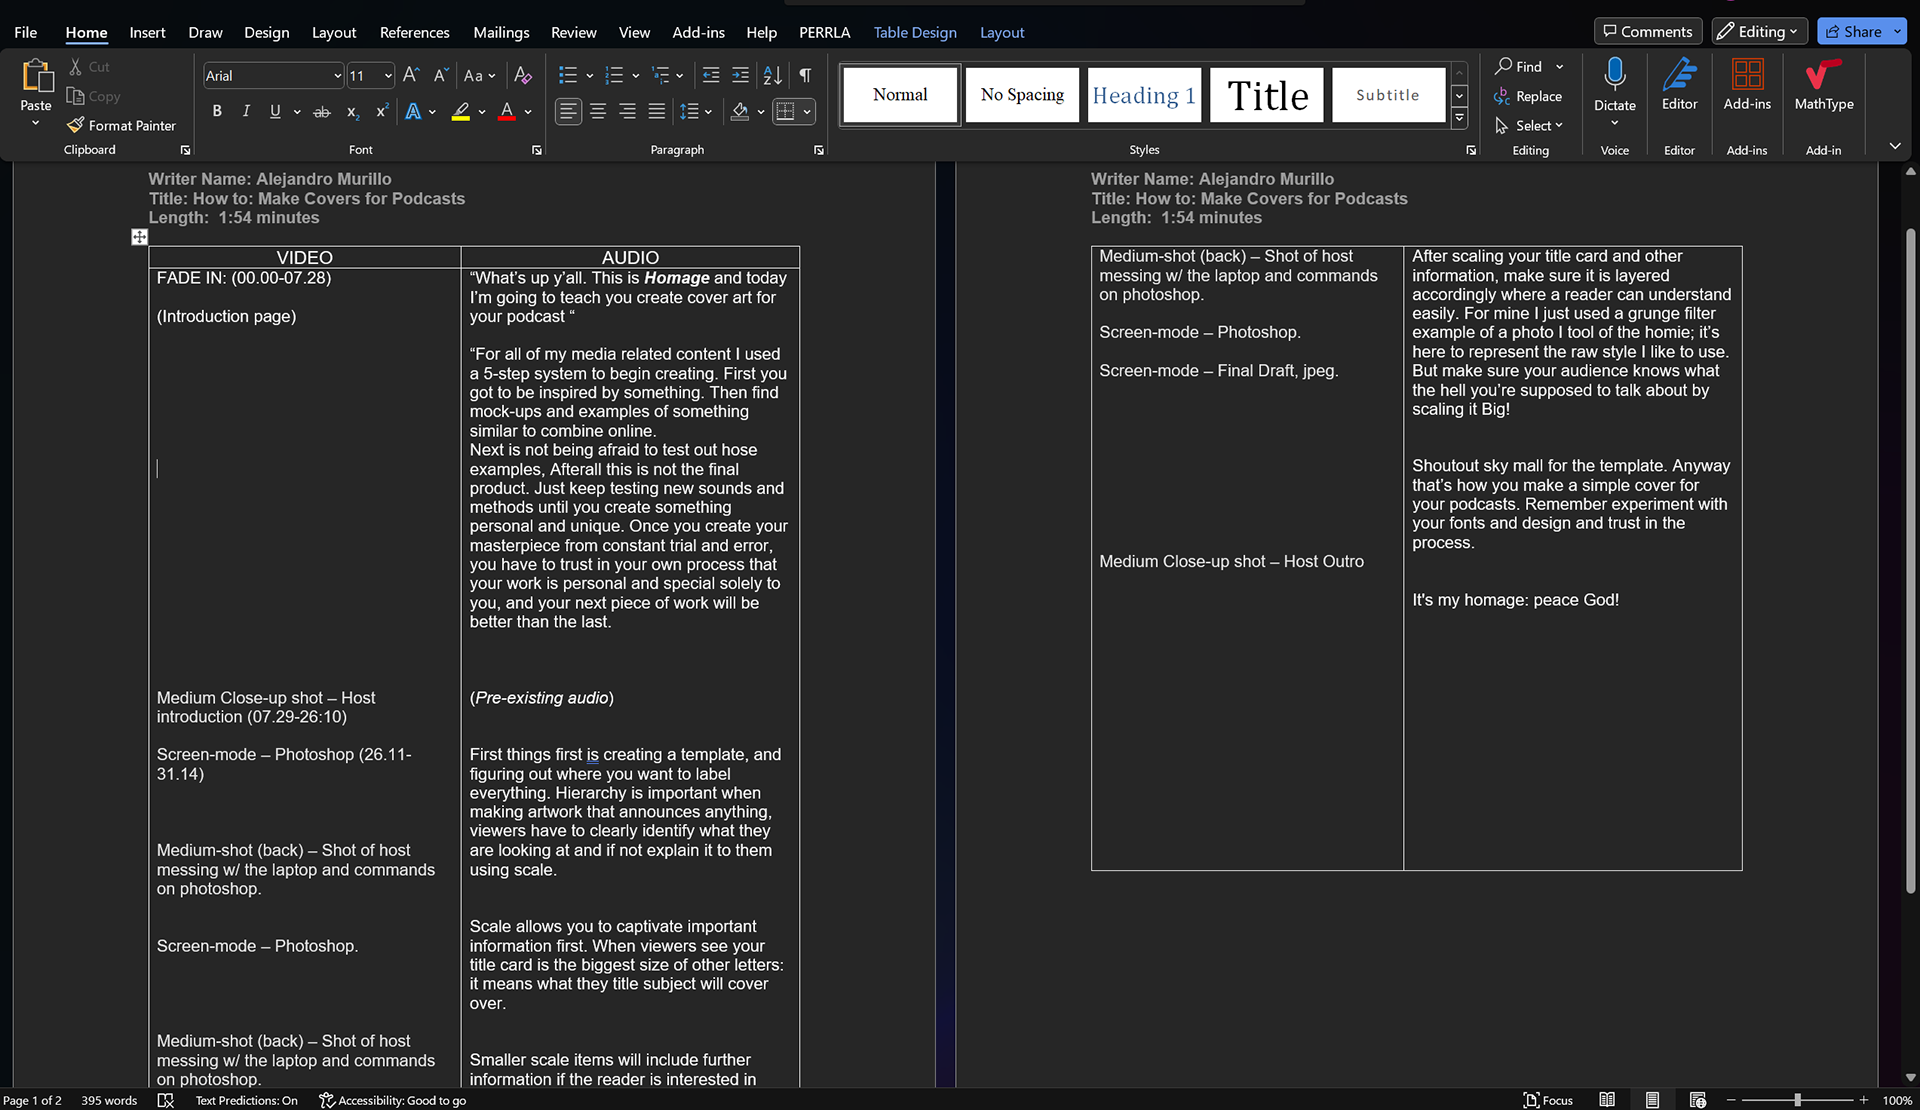Toggle Italic formatting
Image resolution: width=1920 pixels, height=1110 pixels.
coord(246,112)
